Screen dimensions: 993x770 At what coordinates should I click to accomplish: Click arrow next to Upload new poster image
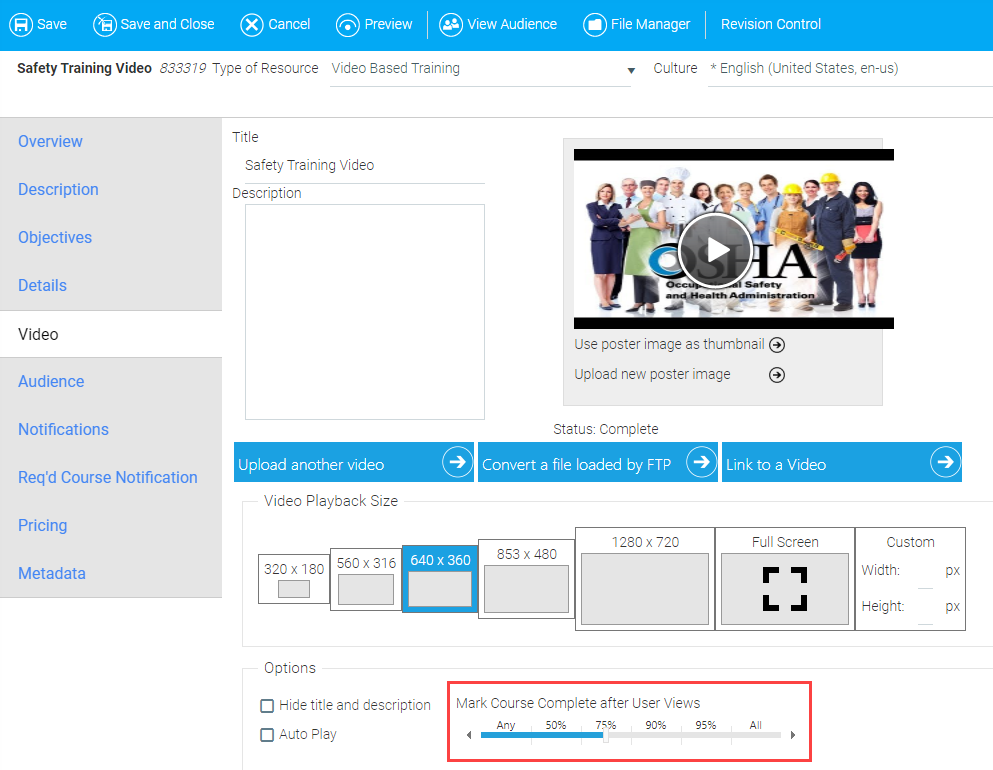point(777,375)
